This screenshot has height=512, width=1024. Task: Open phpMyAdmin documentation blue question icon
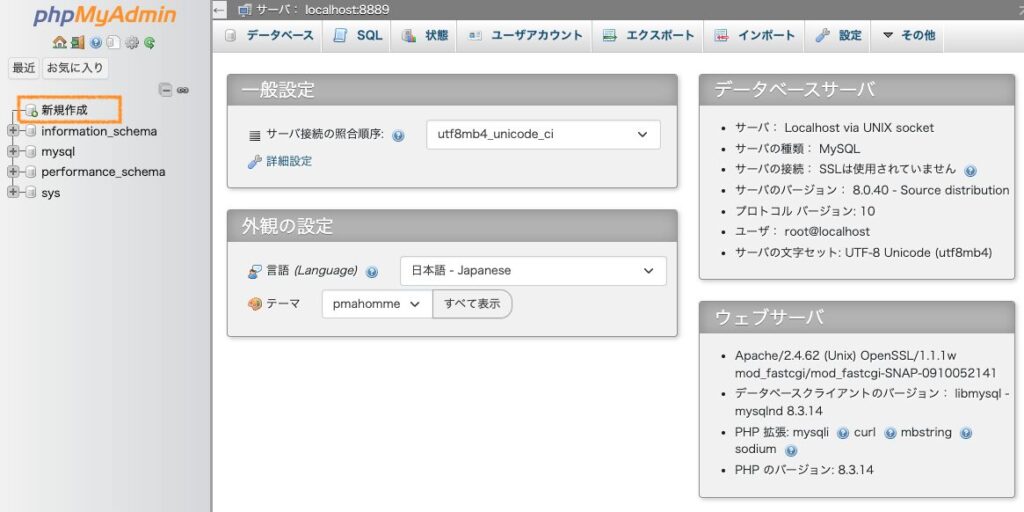(x=96, y=42)
